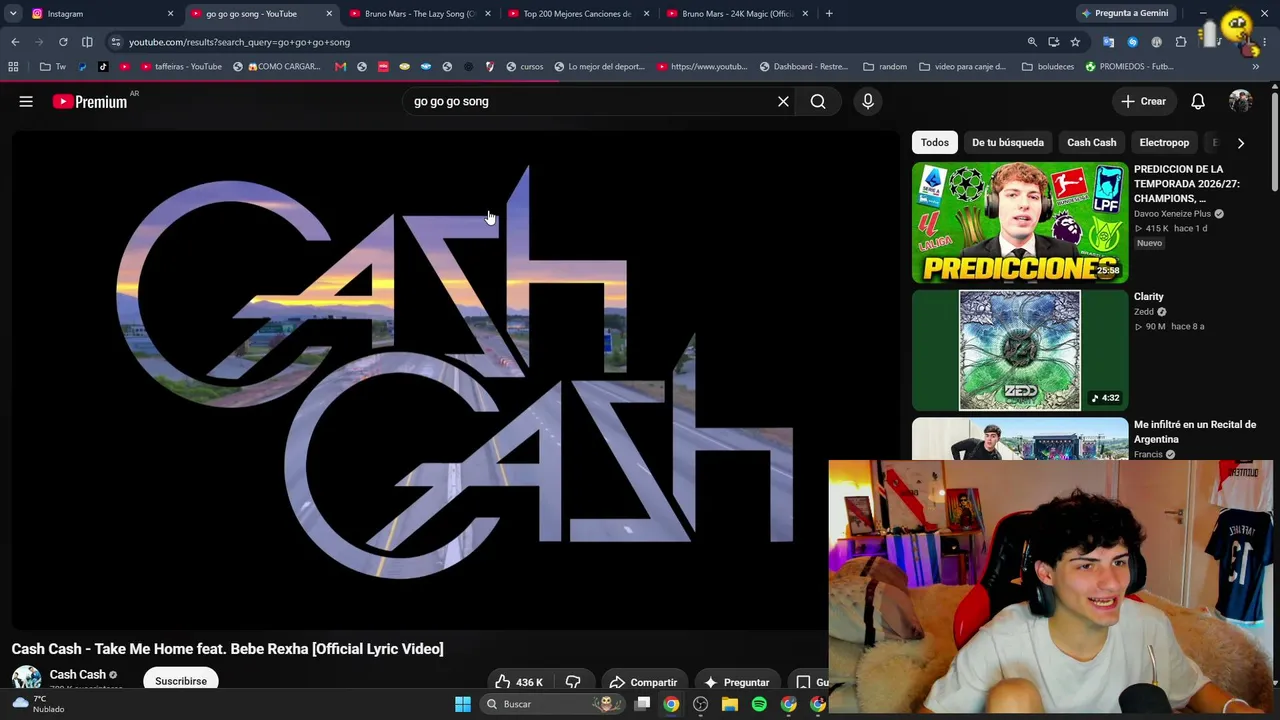Close the Top 200 Mejores Canciones tab
1280x720 pixels.
(646, 14)
